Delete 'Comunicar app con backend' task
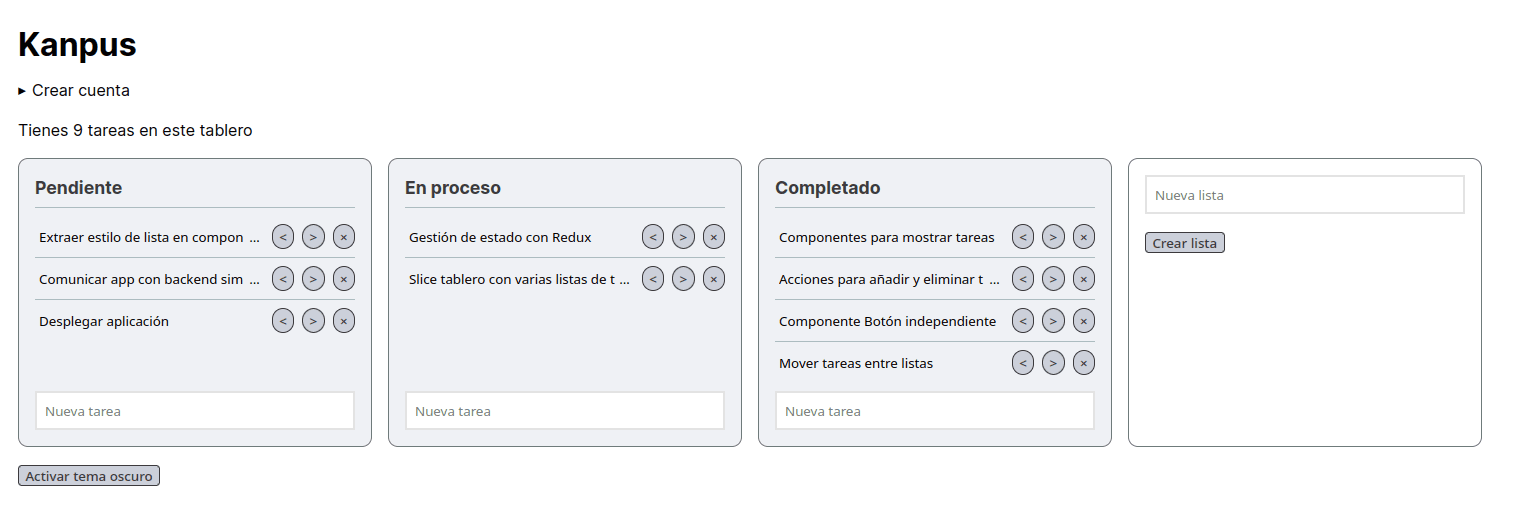1524x519 pixels. pyautogui.click(x=344, y=279)
